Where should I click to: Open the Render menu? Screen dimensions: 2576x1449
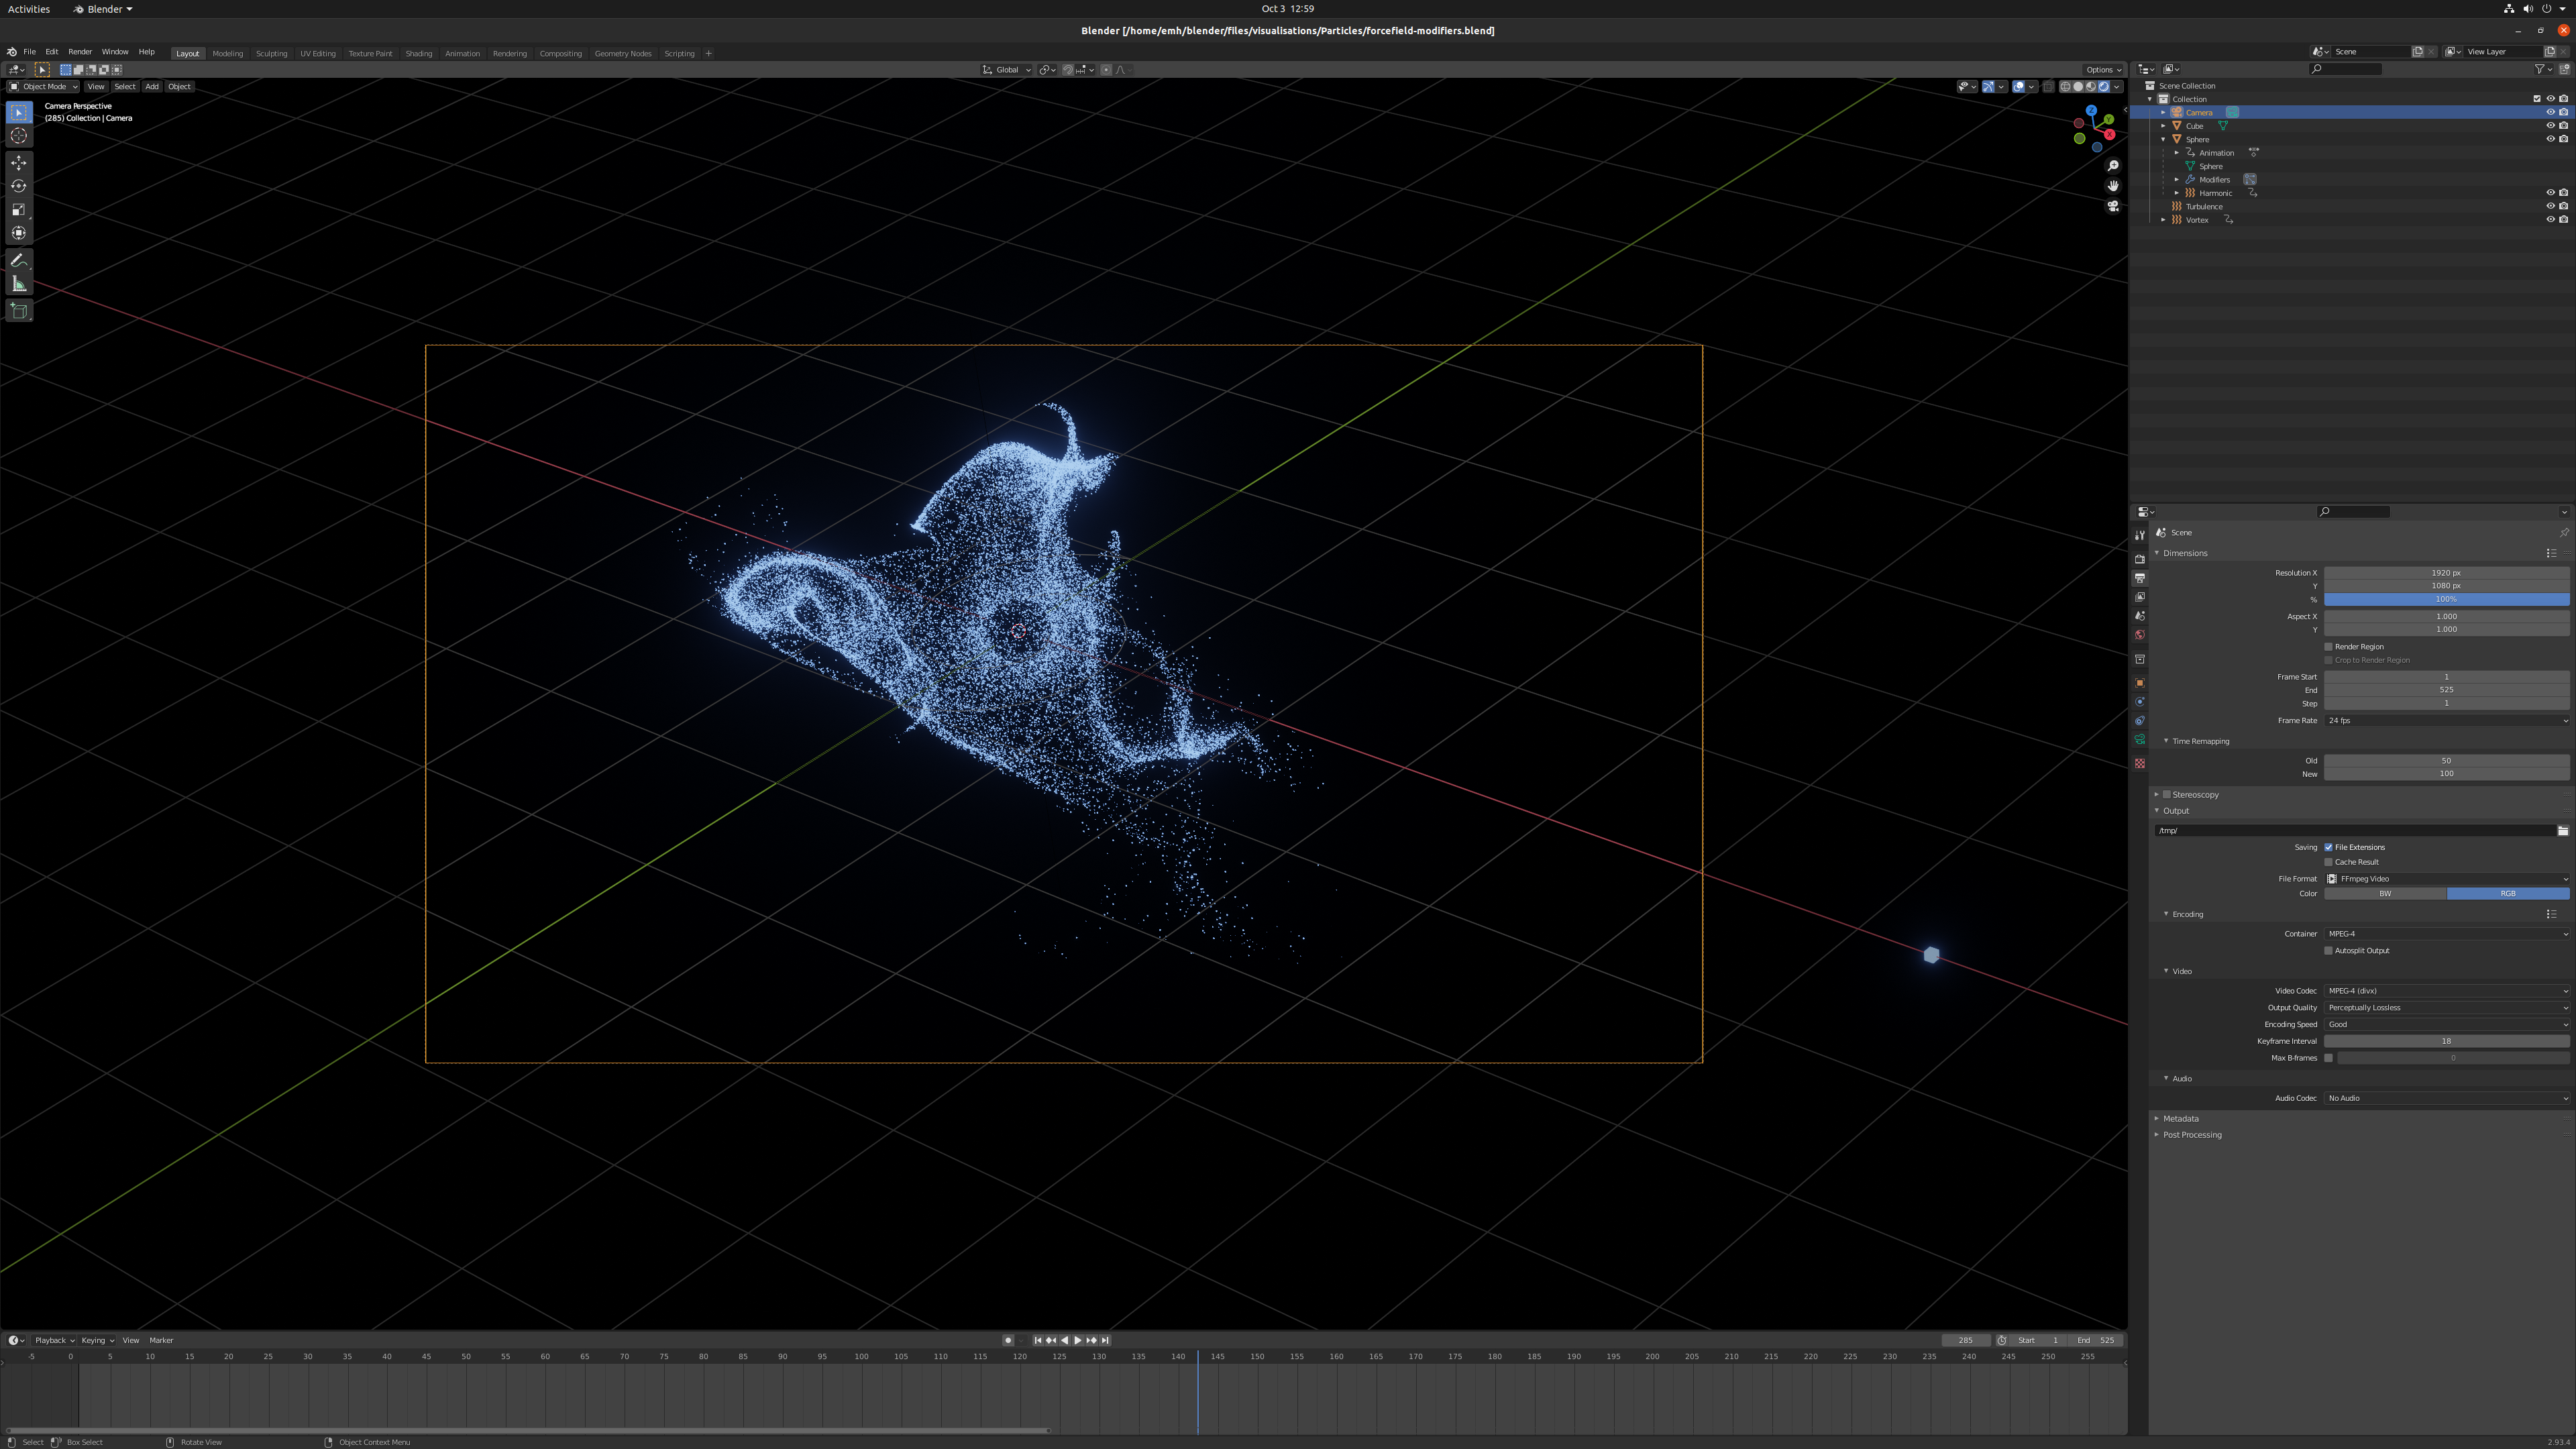80,52
